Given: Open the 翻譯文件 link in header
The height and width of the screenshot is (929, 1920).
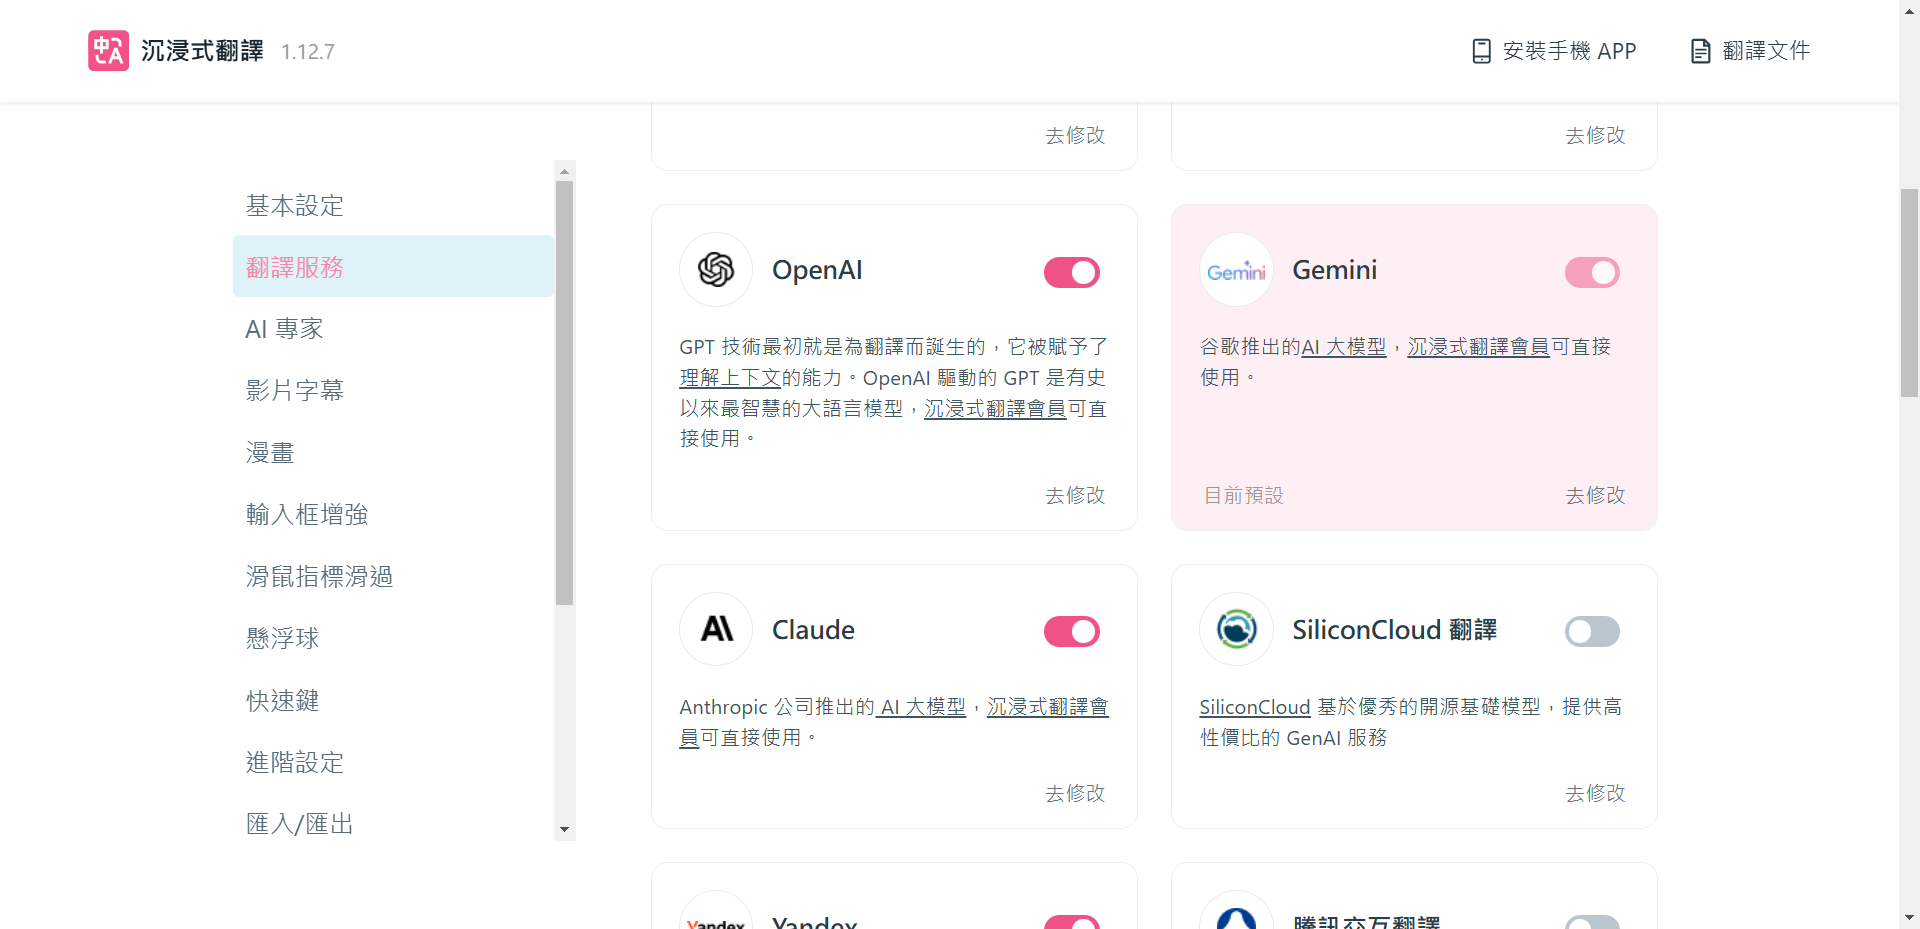Looking at the screenshot, I should tap(1750, 51).
